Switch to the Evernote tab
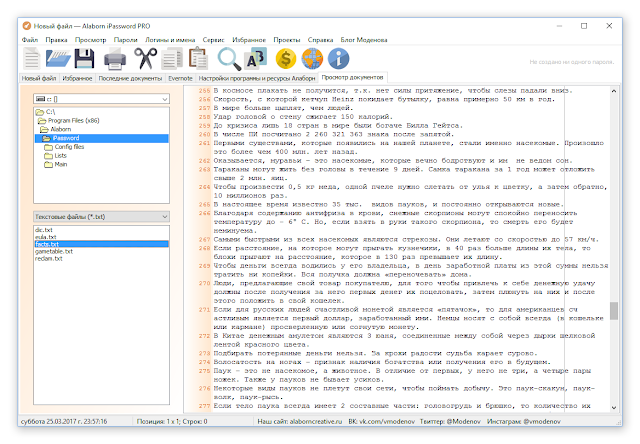640x444 pixels. point(180,78)
